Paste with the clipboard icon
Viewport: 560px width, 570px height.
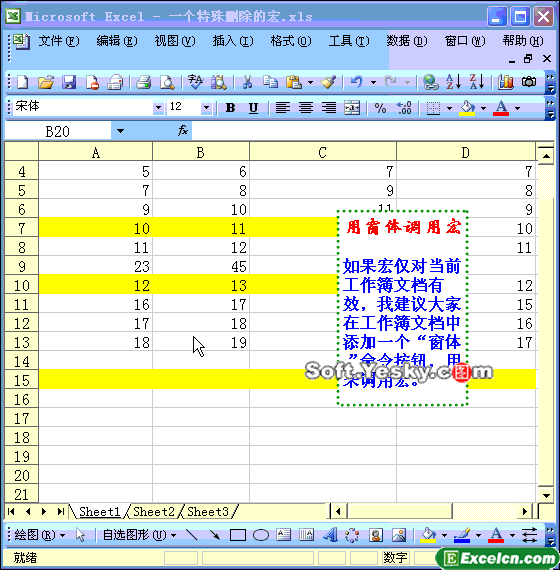point(294,82)
